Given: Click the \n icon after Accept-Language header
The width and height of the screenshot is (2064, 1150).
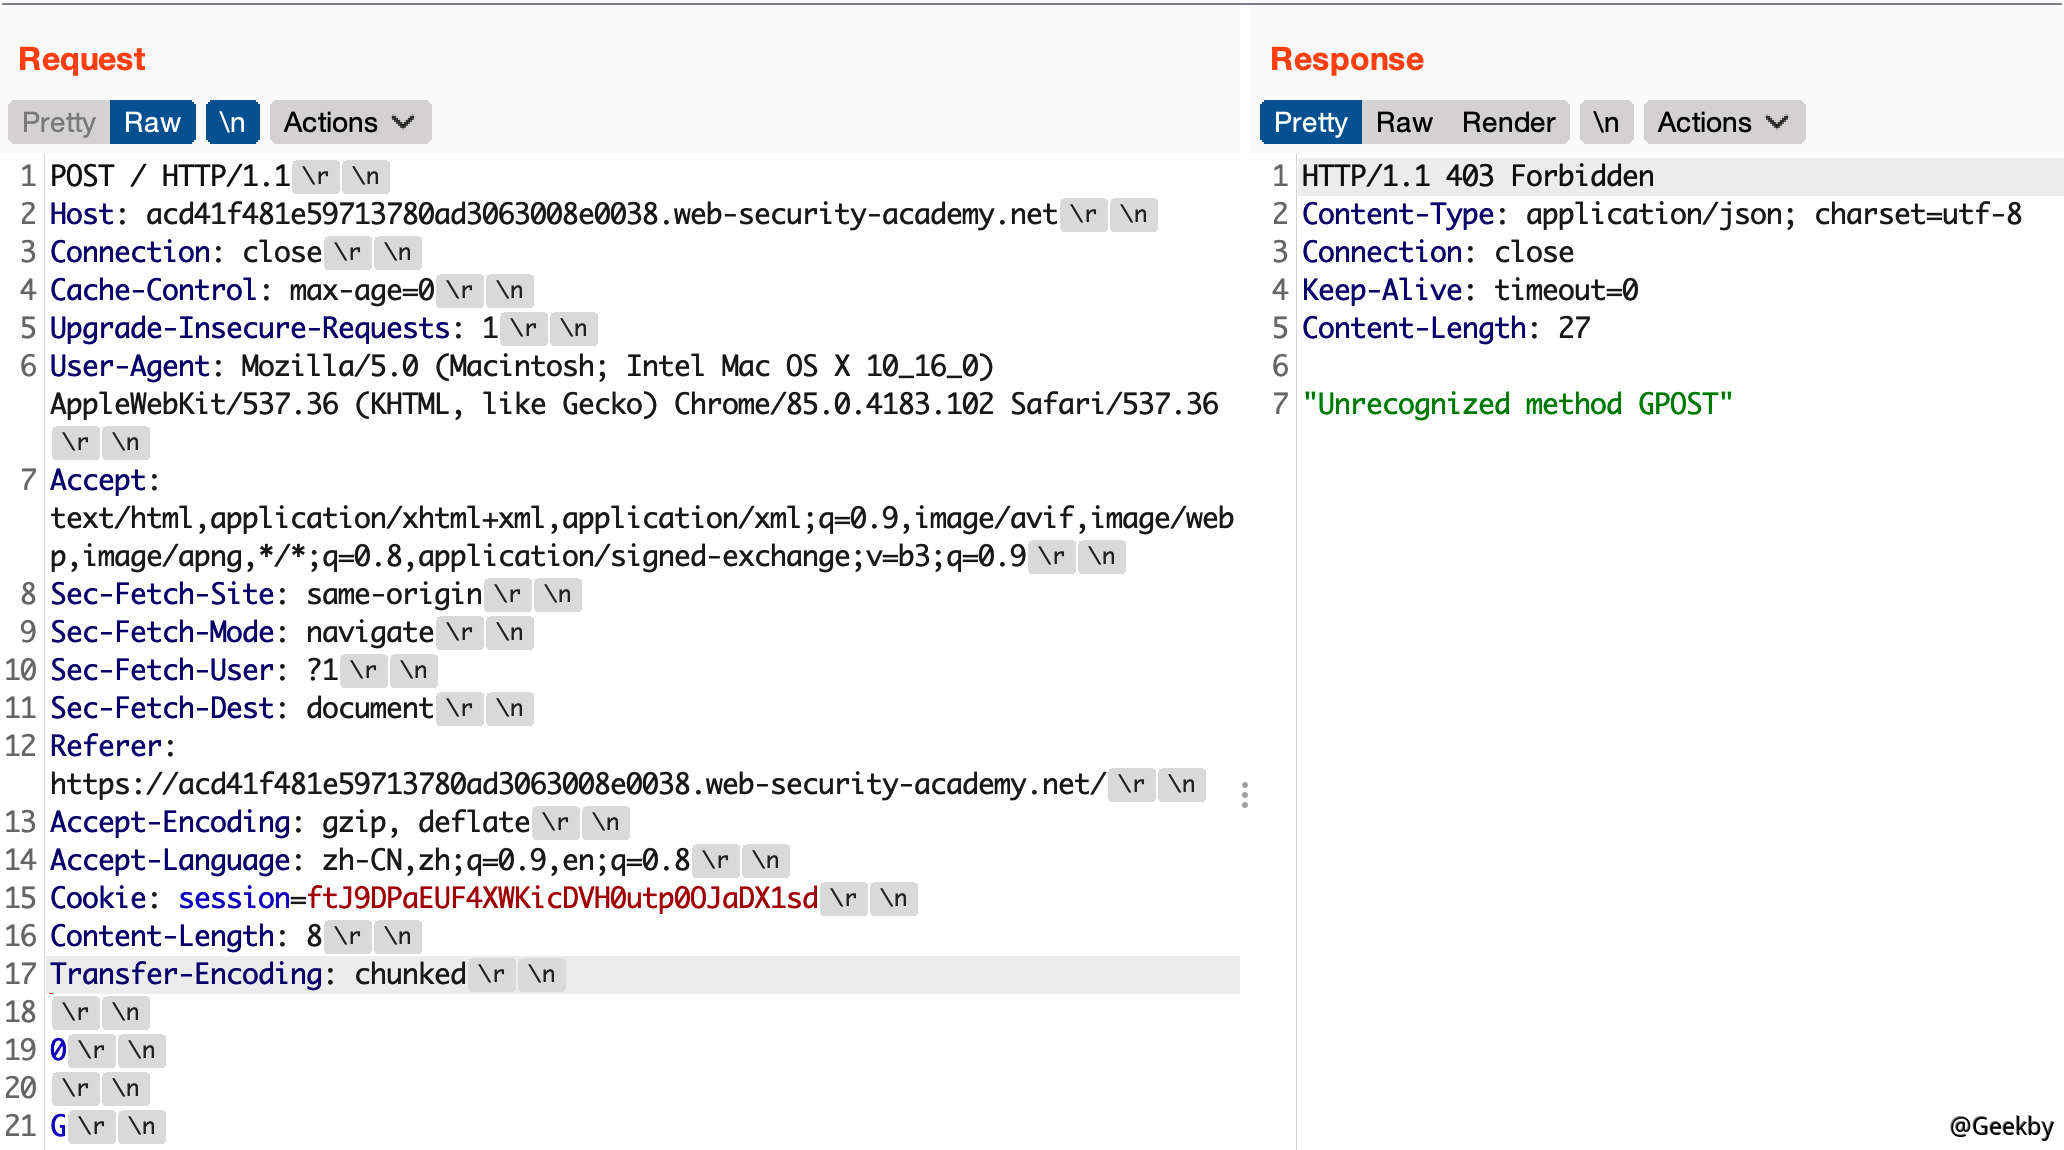Looking at the screenshot, I should click(x=767, y=860).
